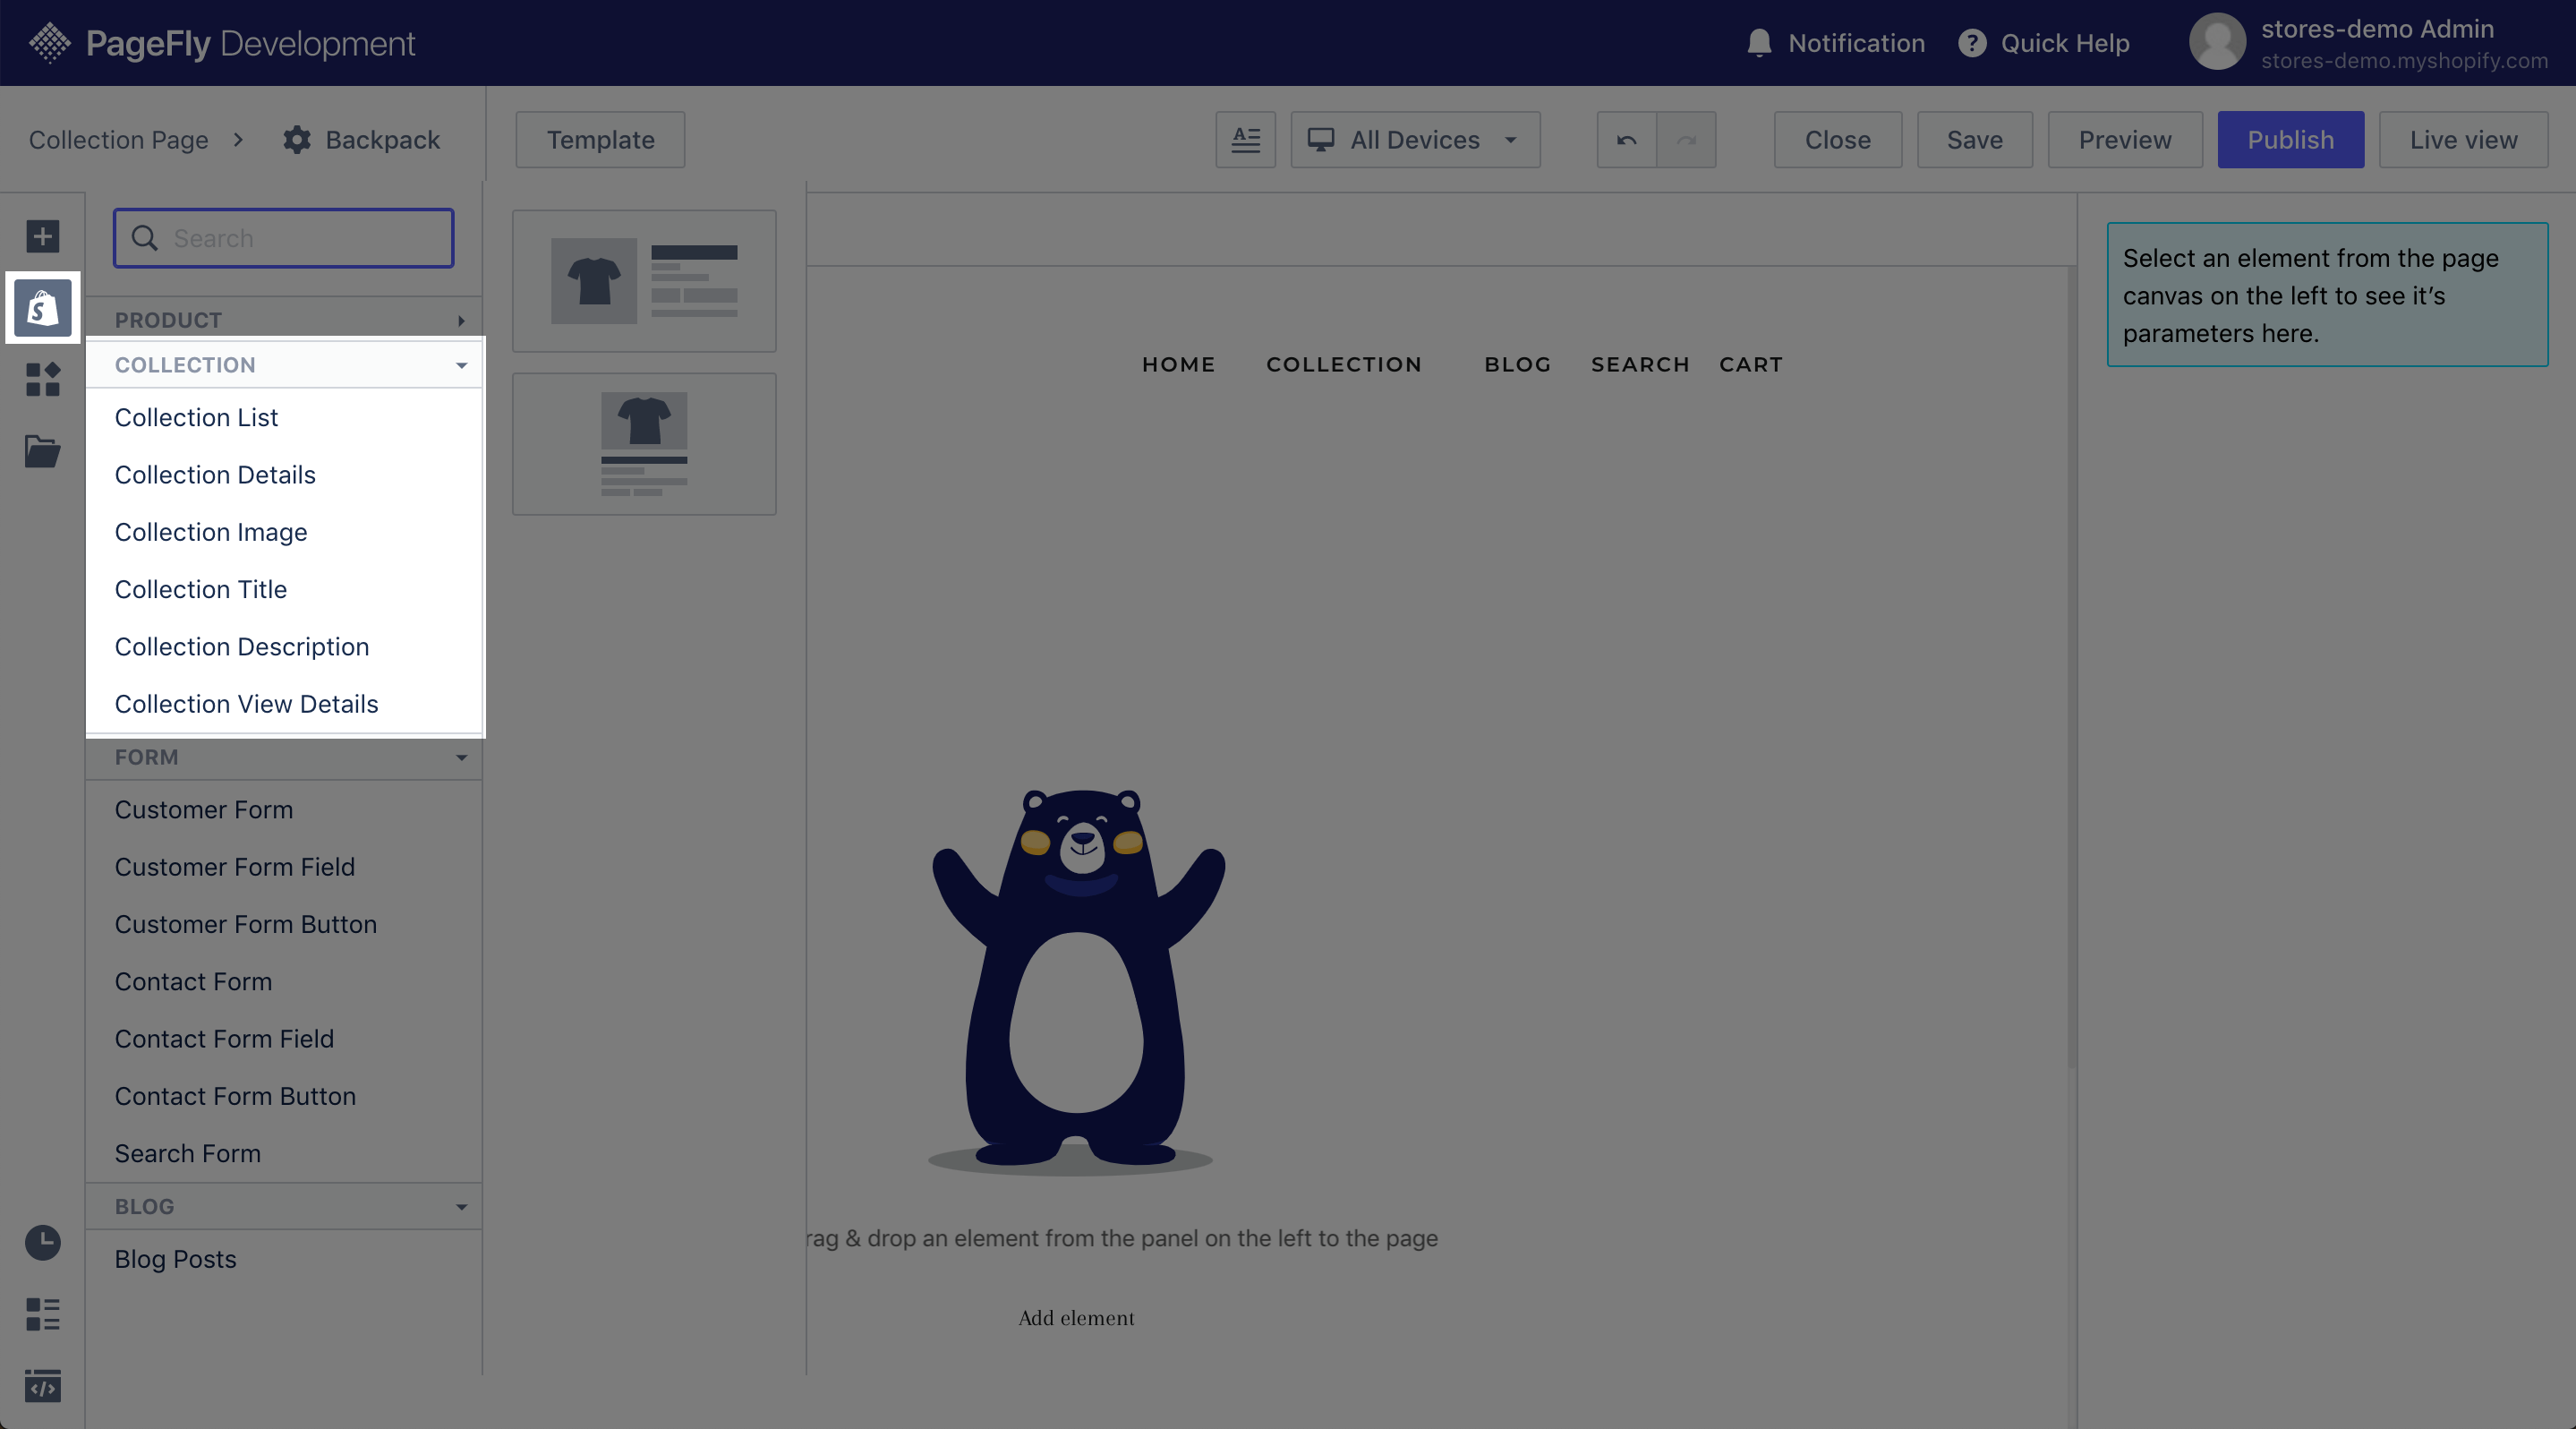This screenshot has width=2576, height=1429.
Task: Undo the last action
Action: [x=1626, y=140]
